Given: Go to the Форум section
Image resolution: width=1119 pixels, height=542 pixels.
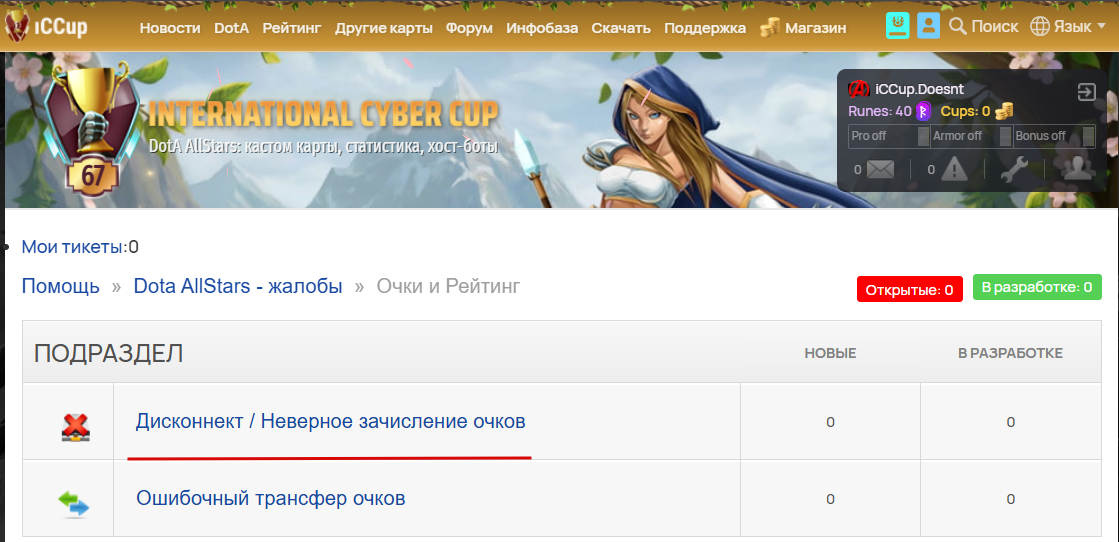Looking at the screenshot, I should pyautogui.click(x=470, y=29).
